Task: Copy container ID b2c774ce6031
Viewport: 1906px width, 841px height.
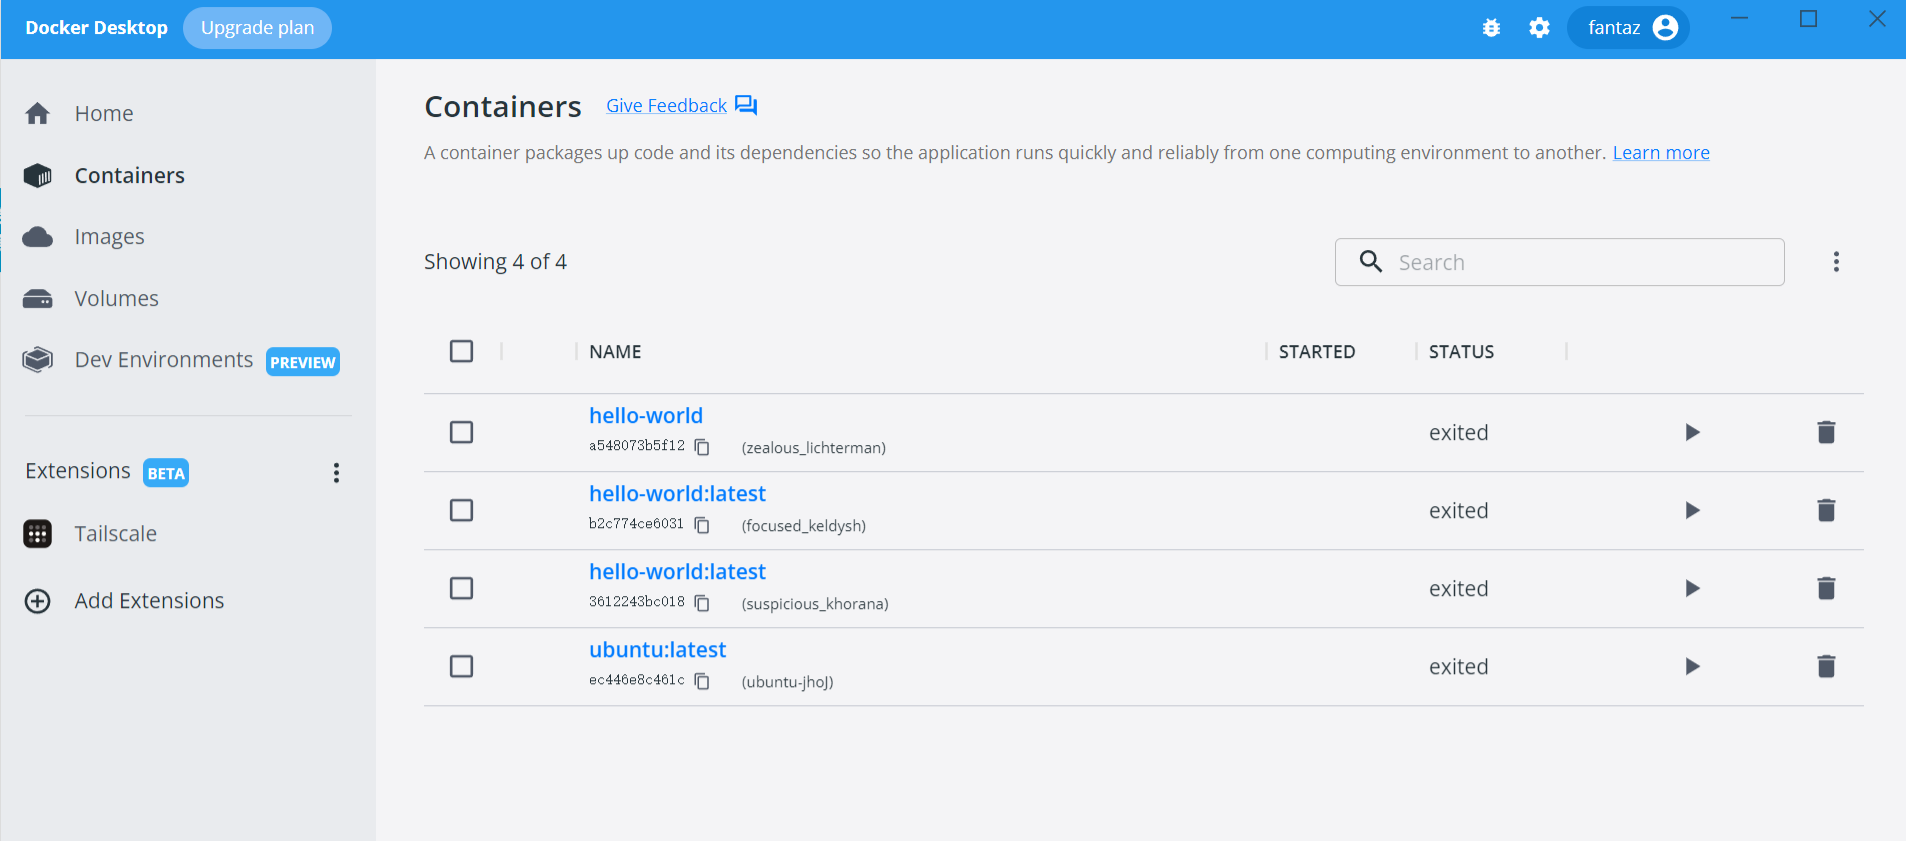Action: tap(702, 525)
